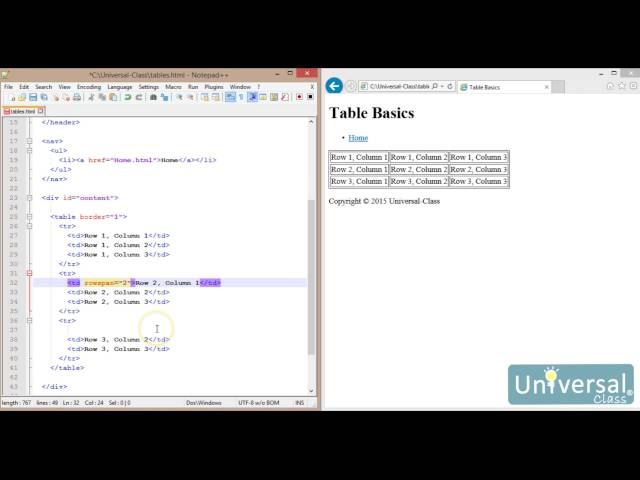Click the Redo arrow icon
The image size is (640, 480).
pyautogui.click(x=139, y=97)
